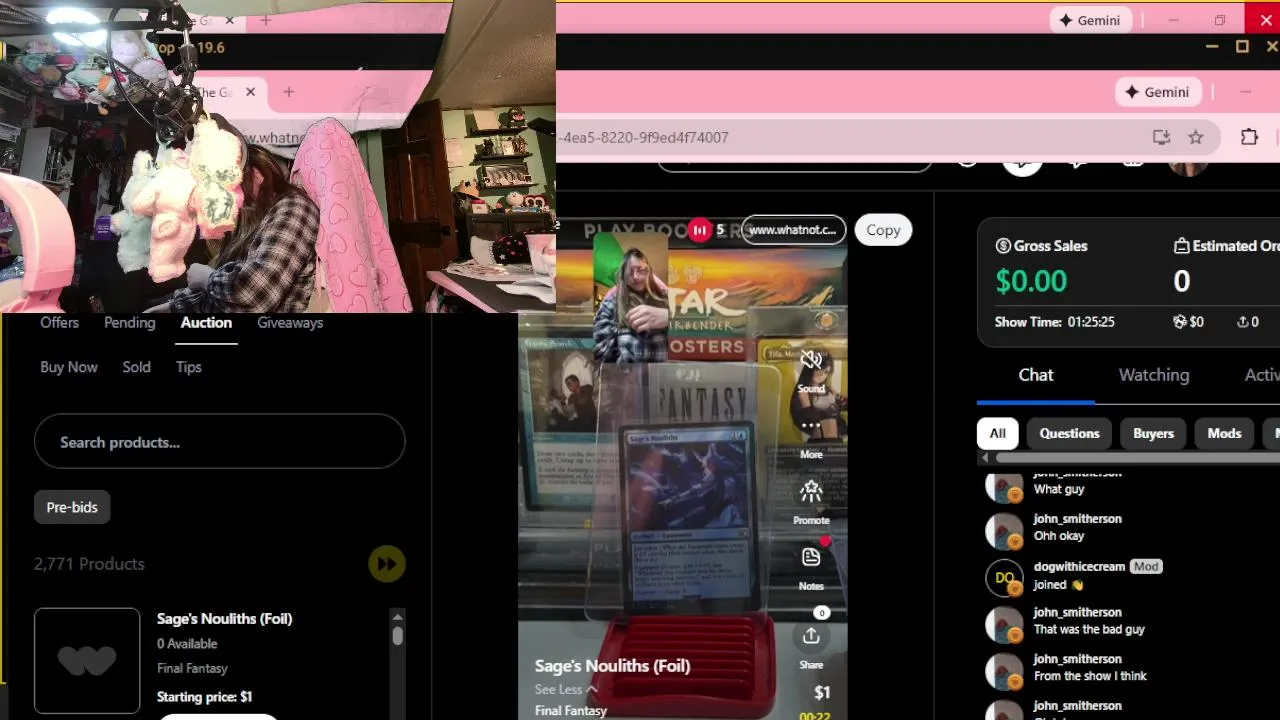Image resolution: width=1280 pixels, height=720 pixels.
Task: Close the browser tab in webcam overlay
Action: coord(250,92)
